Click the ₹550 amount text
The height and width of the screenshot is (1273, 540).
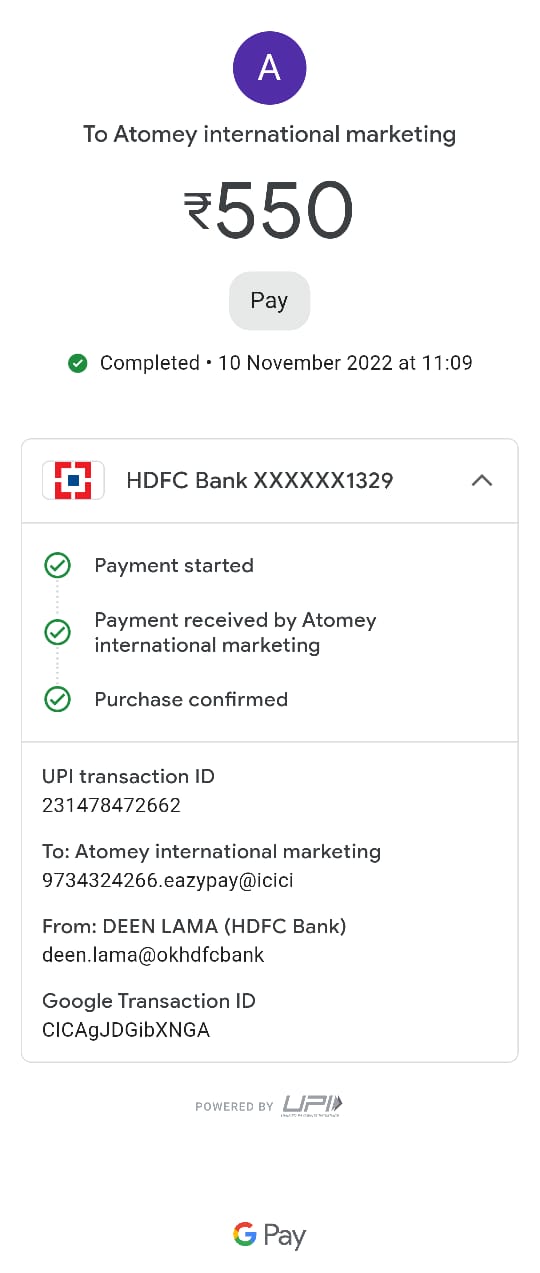coord(269,211)
